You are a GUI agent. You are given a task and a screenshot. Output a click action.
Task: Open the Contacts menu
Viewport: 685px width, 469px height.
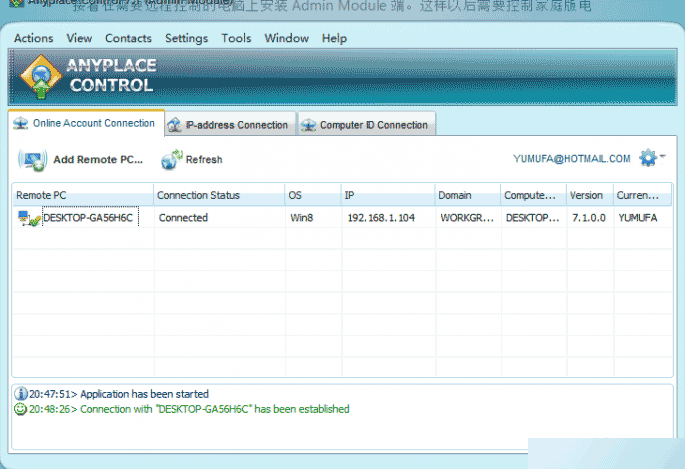[x=128, y=38]
